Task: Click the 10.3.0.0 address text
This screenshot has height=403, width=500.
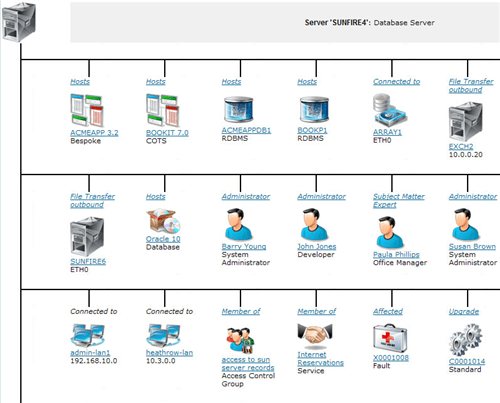Action: (161, 361)
